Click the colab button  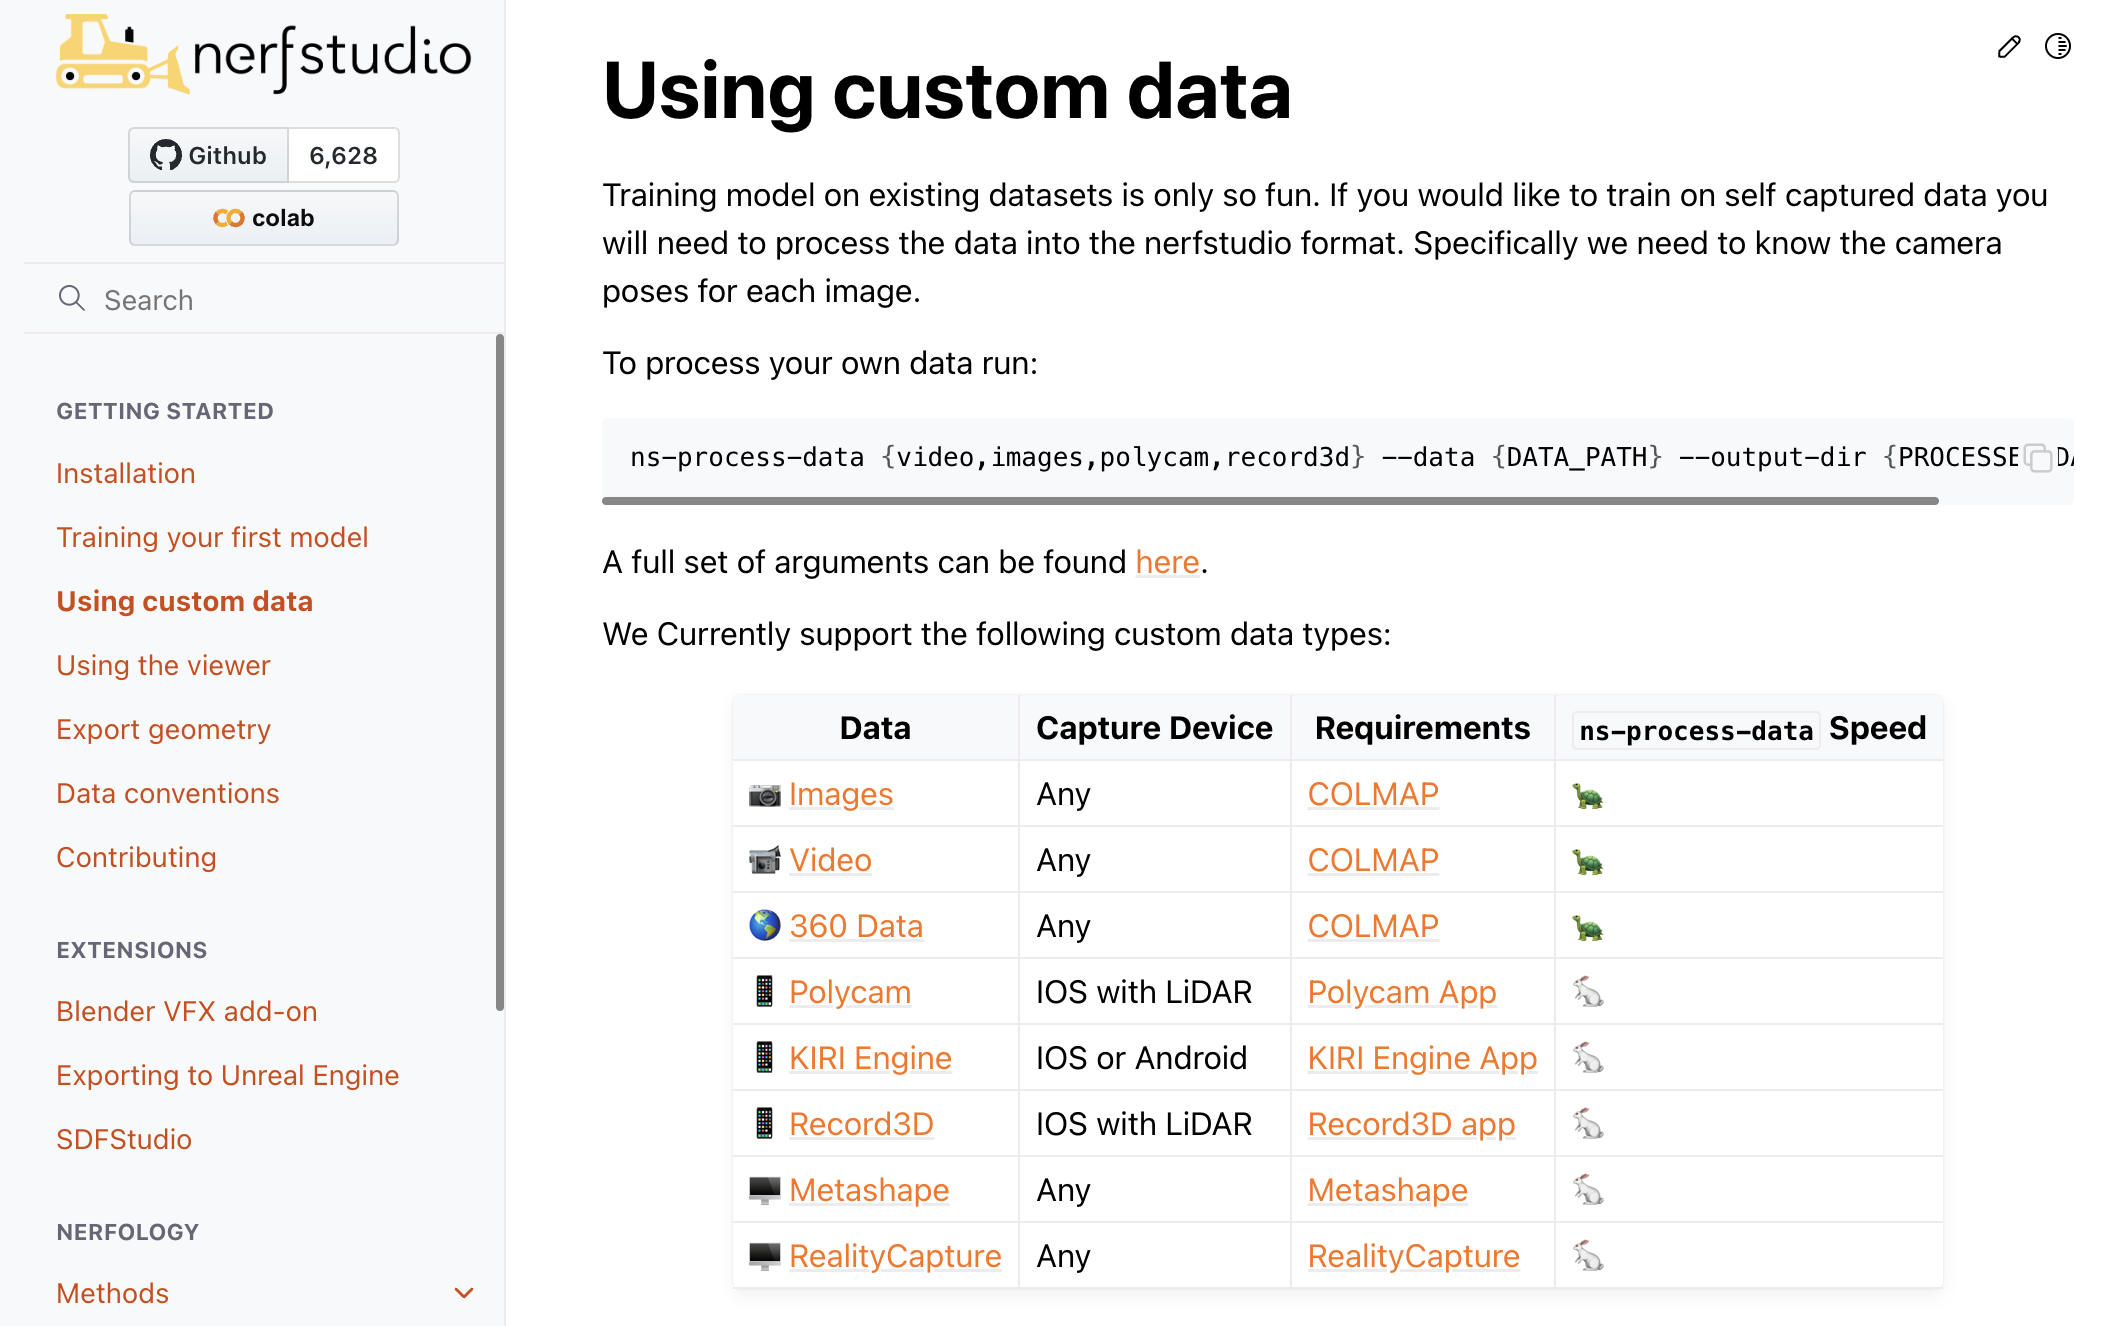pos(264,218)
